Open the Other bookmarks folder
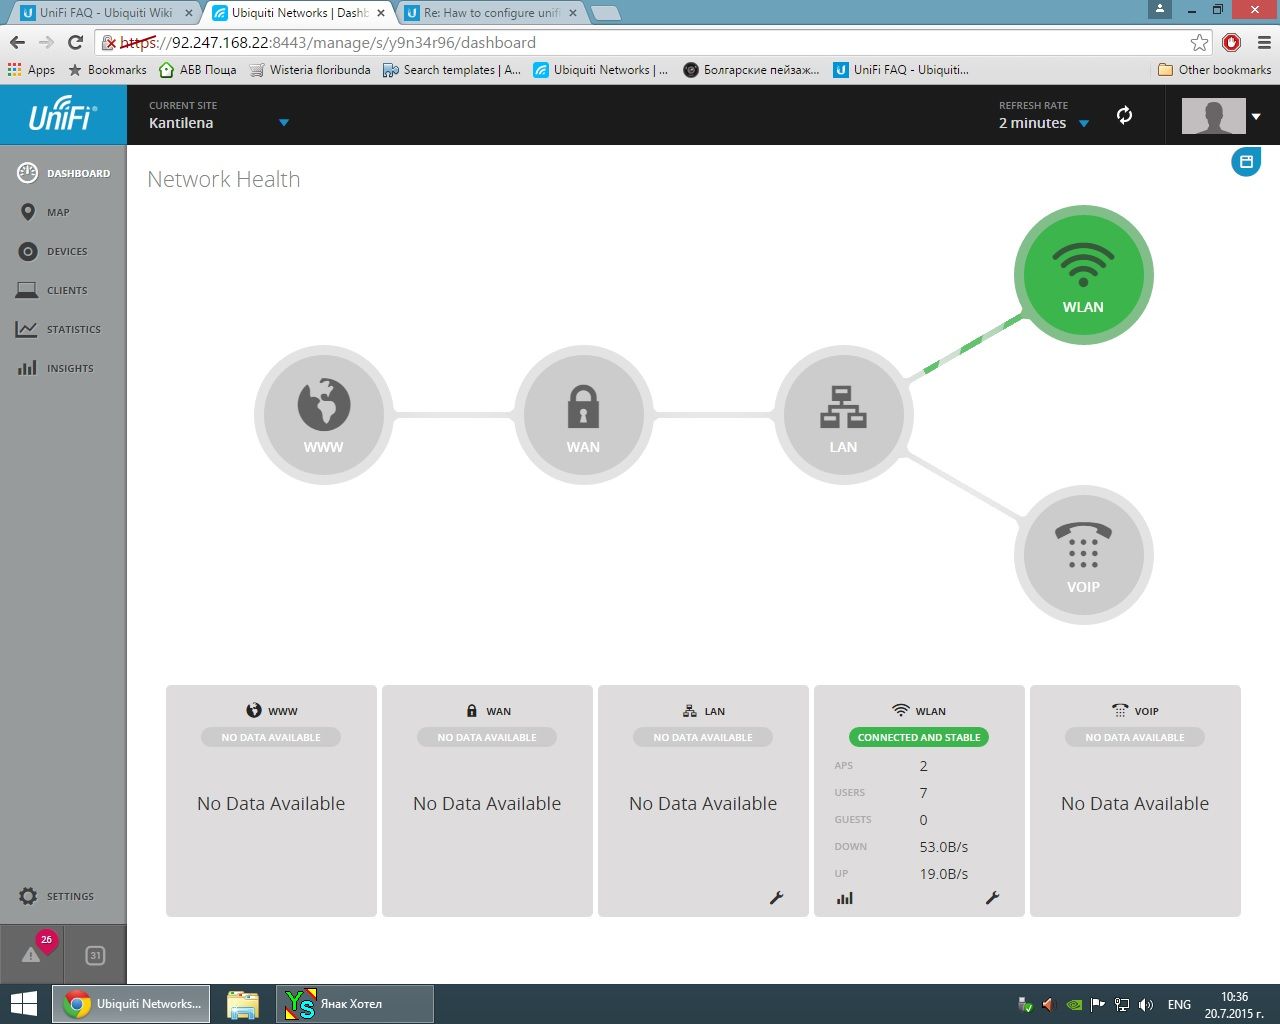 [1214, 70]
